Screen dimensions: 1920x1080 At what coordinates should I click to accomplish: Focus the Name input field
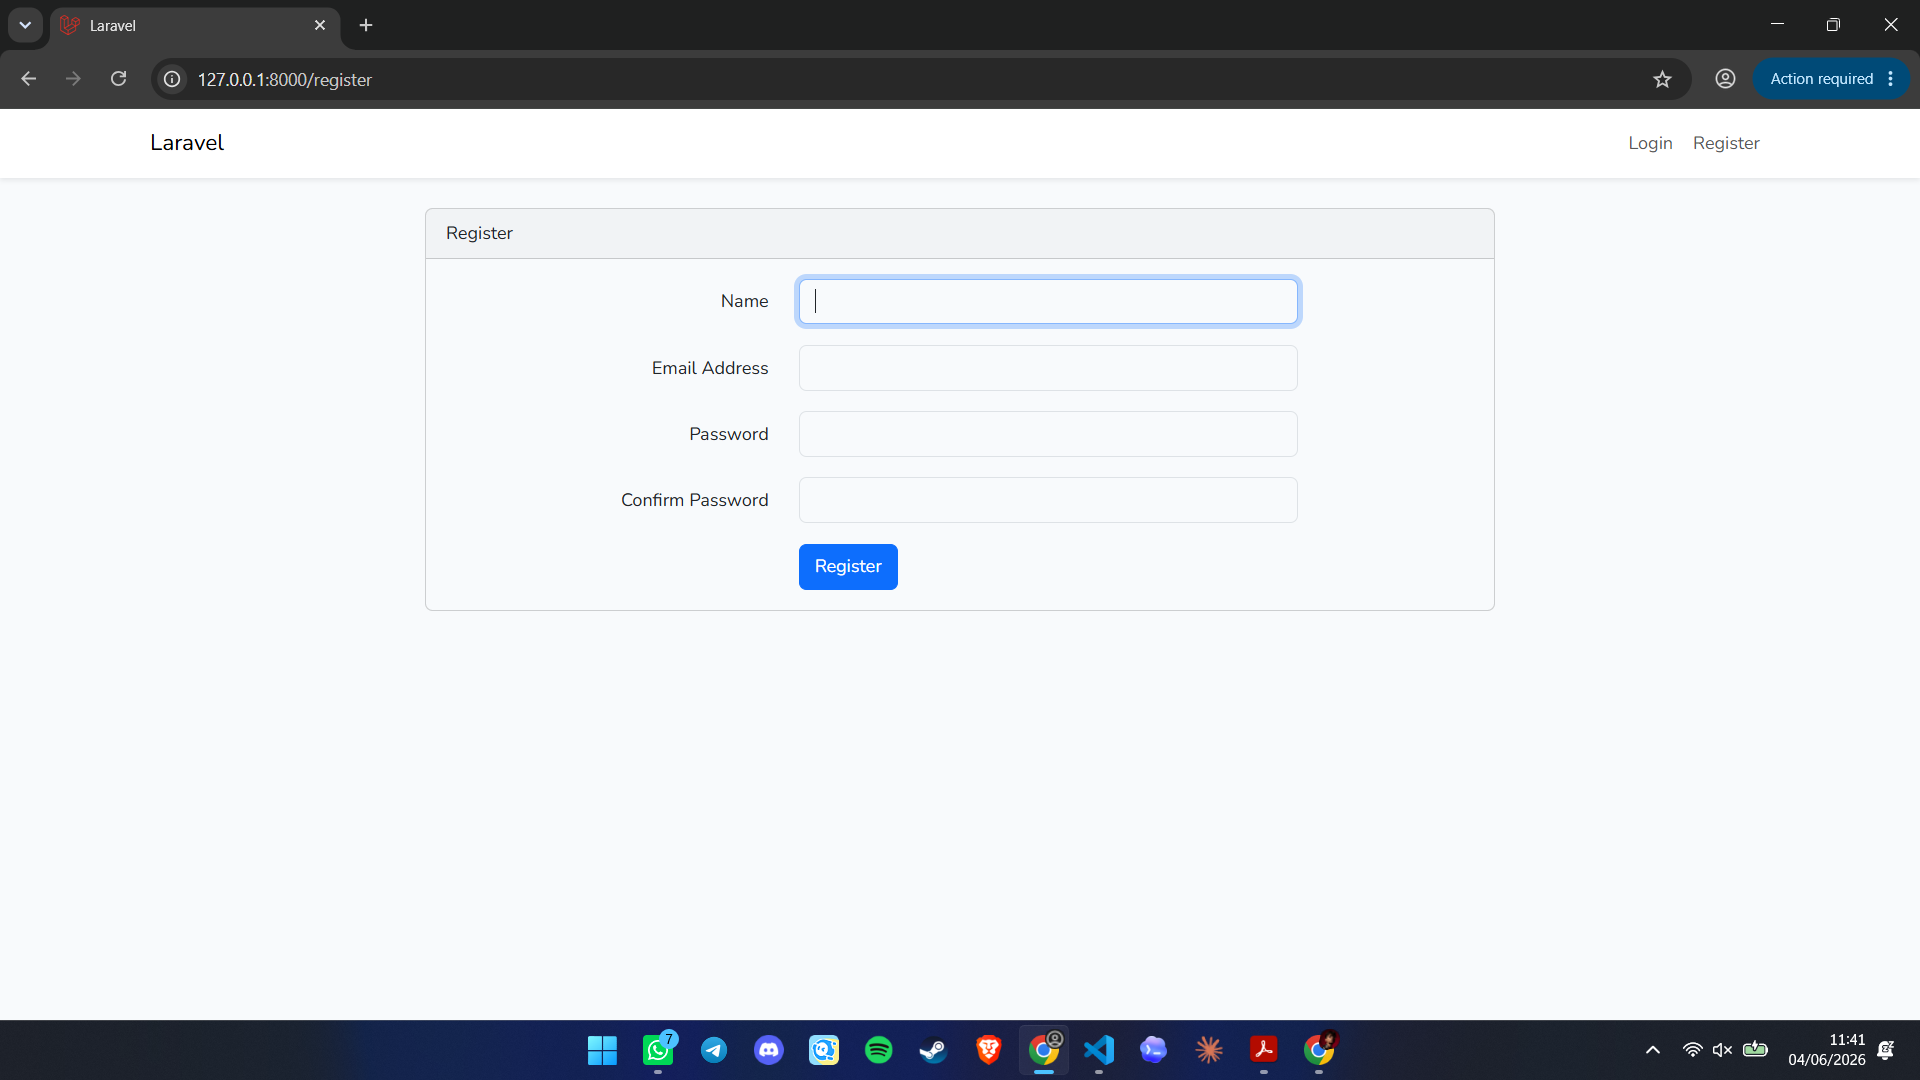1048,302
